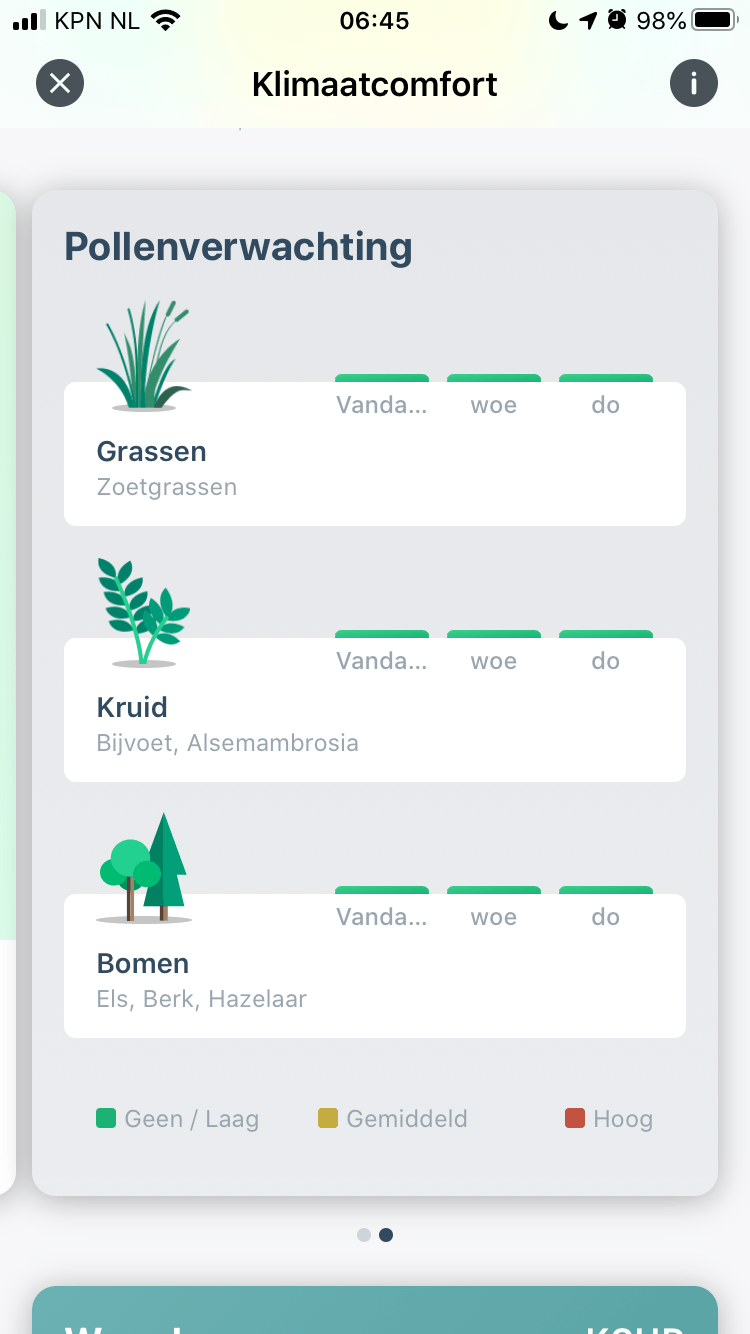The image size is (750, 1334).
Task: Select Bomen Thursday pollen bar
Action: coord(606,892)
